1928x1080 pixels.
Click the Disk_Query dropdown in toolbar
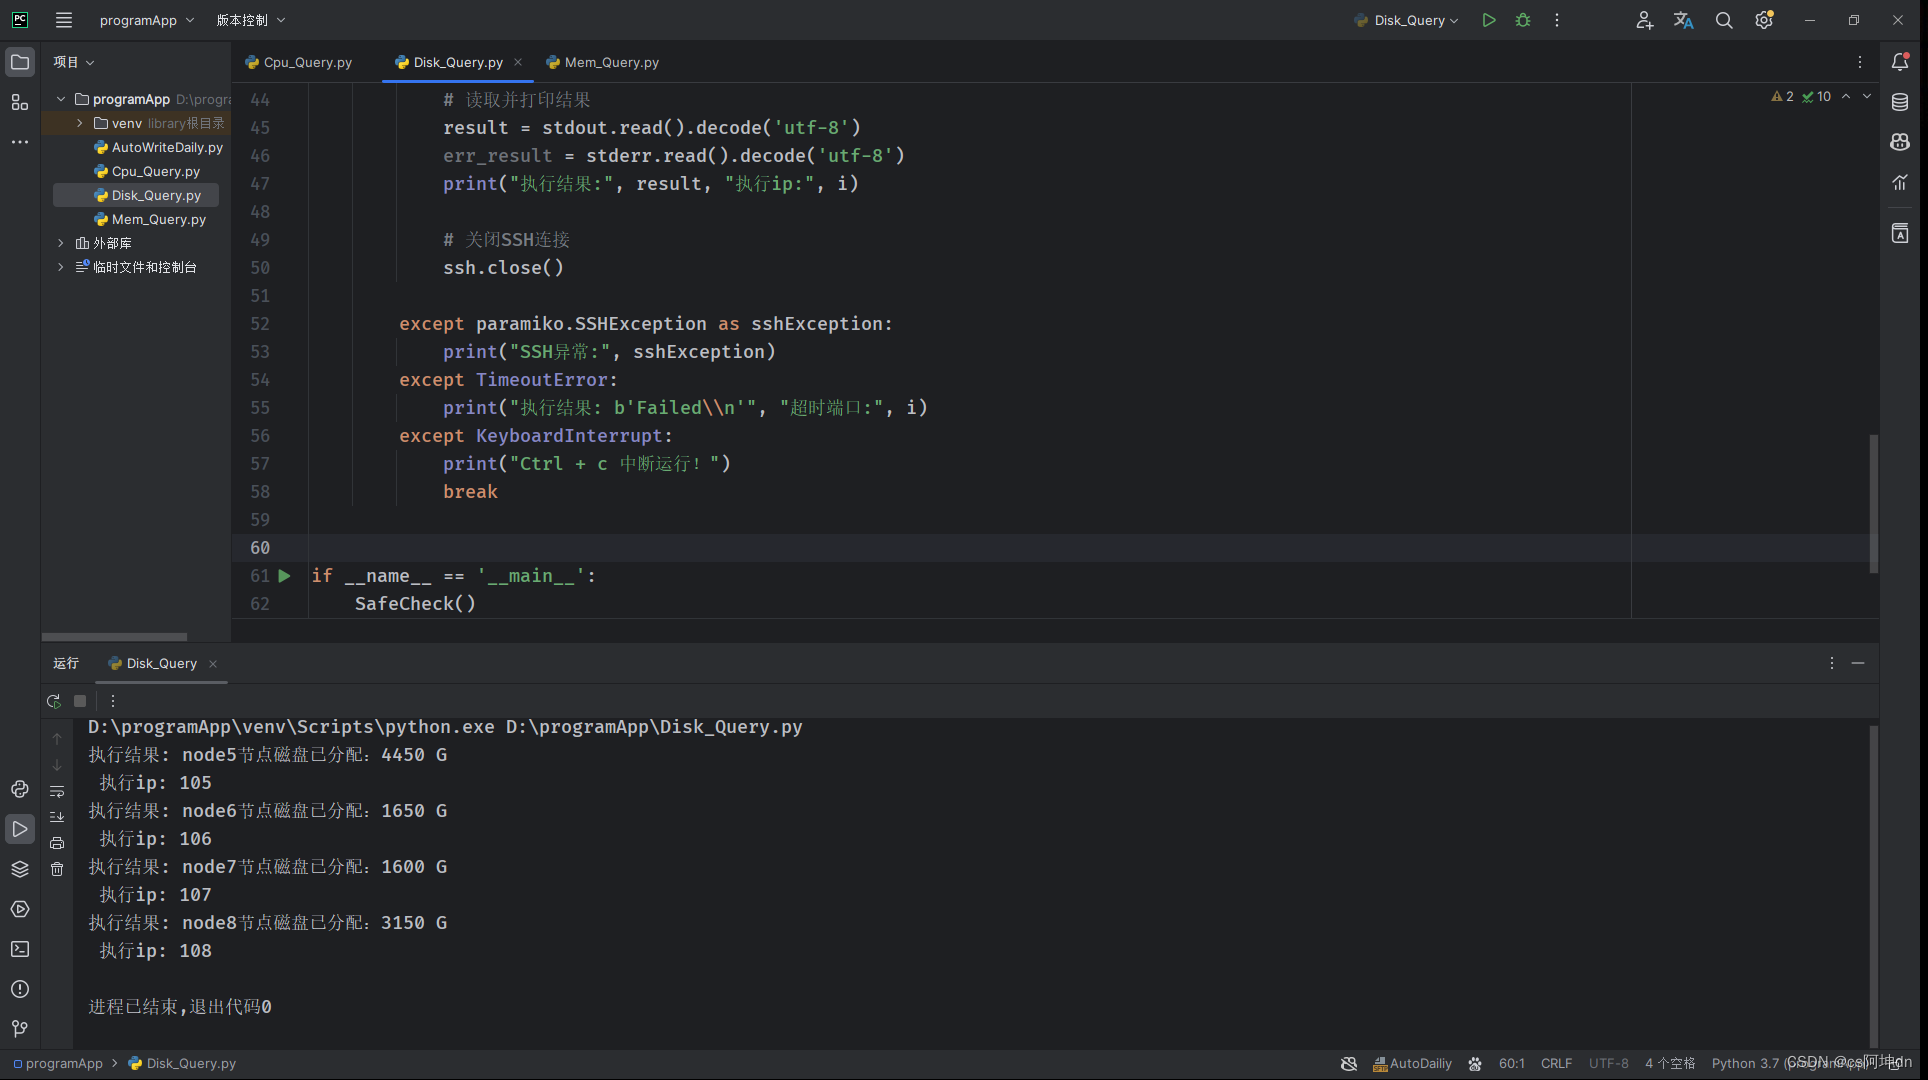[x=1408, y=20]
